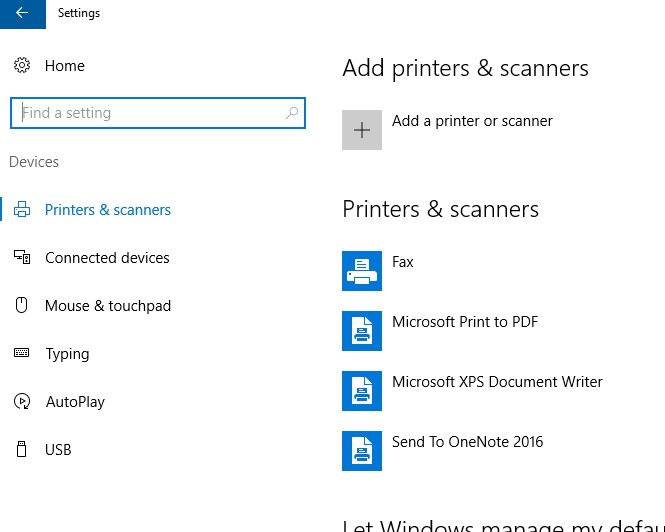Select the Fax printer icon
Viewport: 665px width, 532px height.
(x=362, y=270)
